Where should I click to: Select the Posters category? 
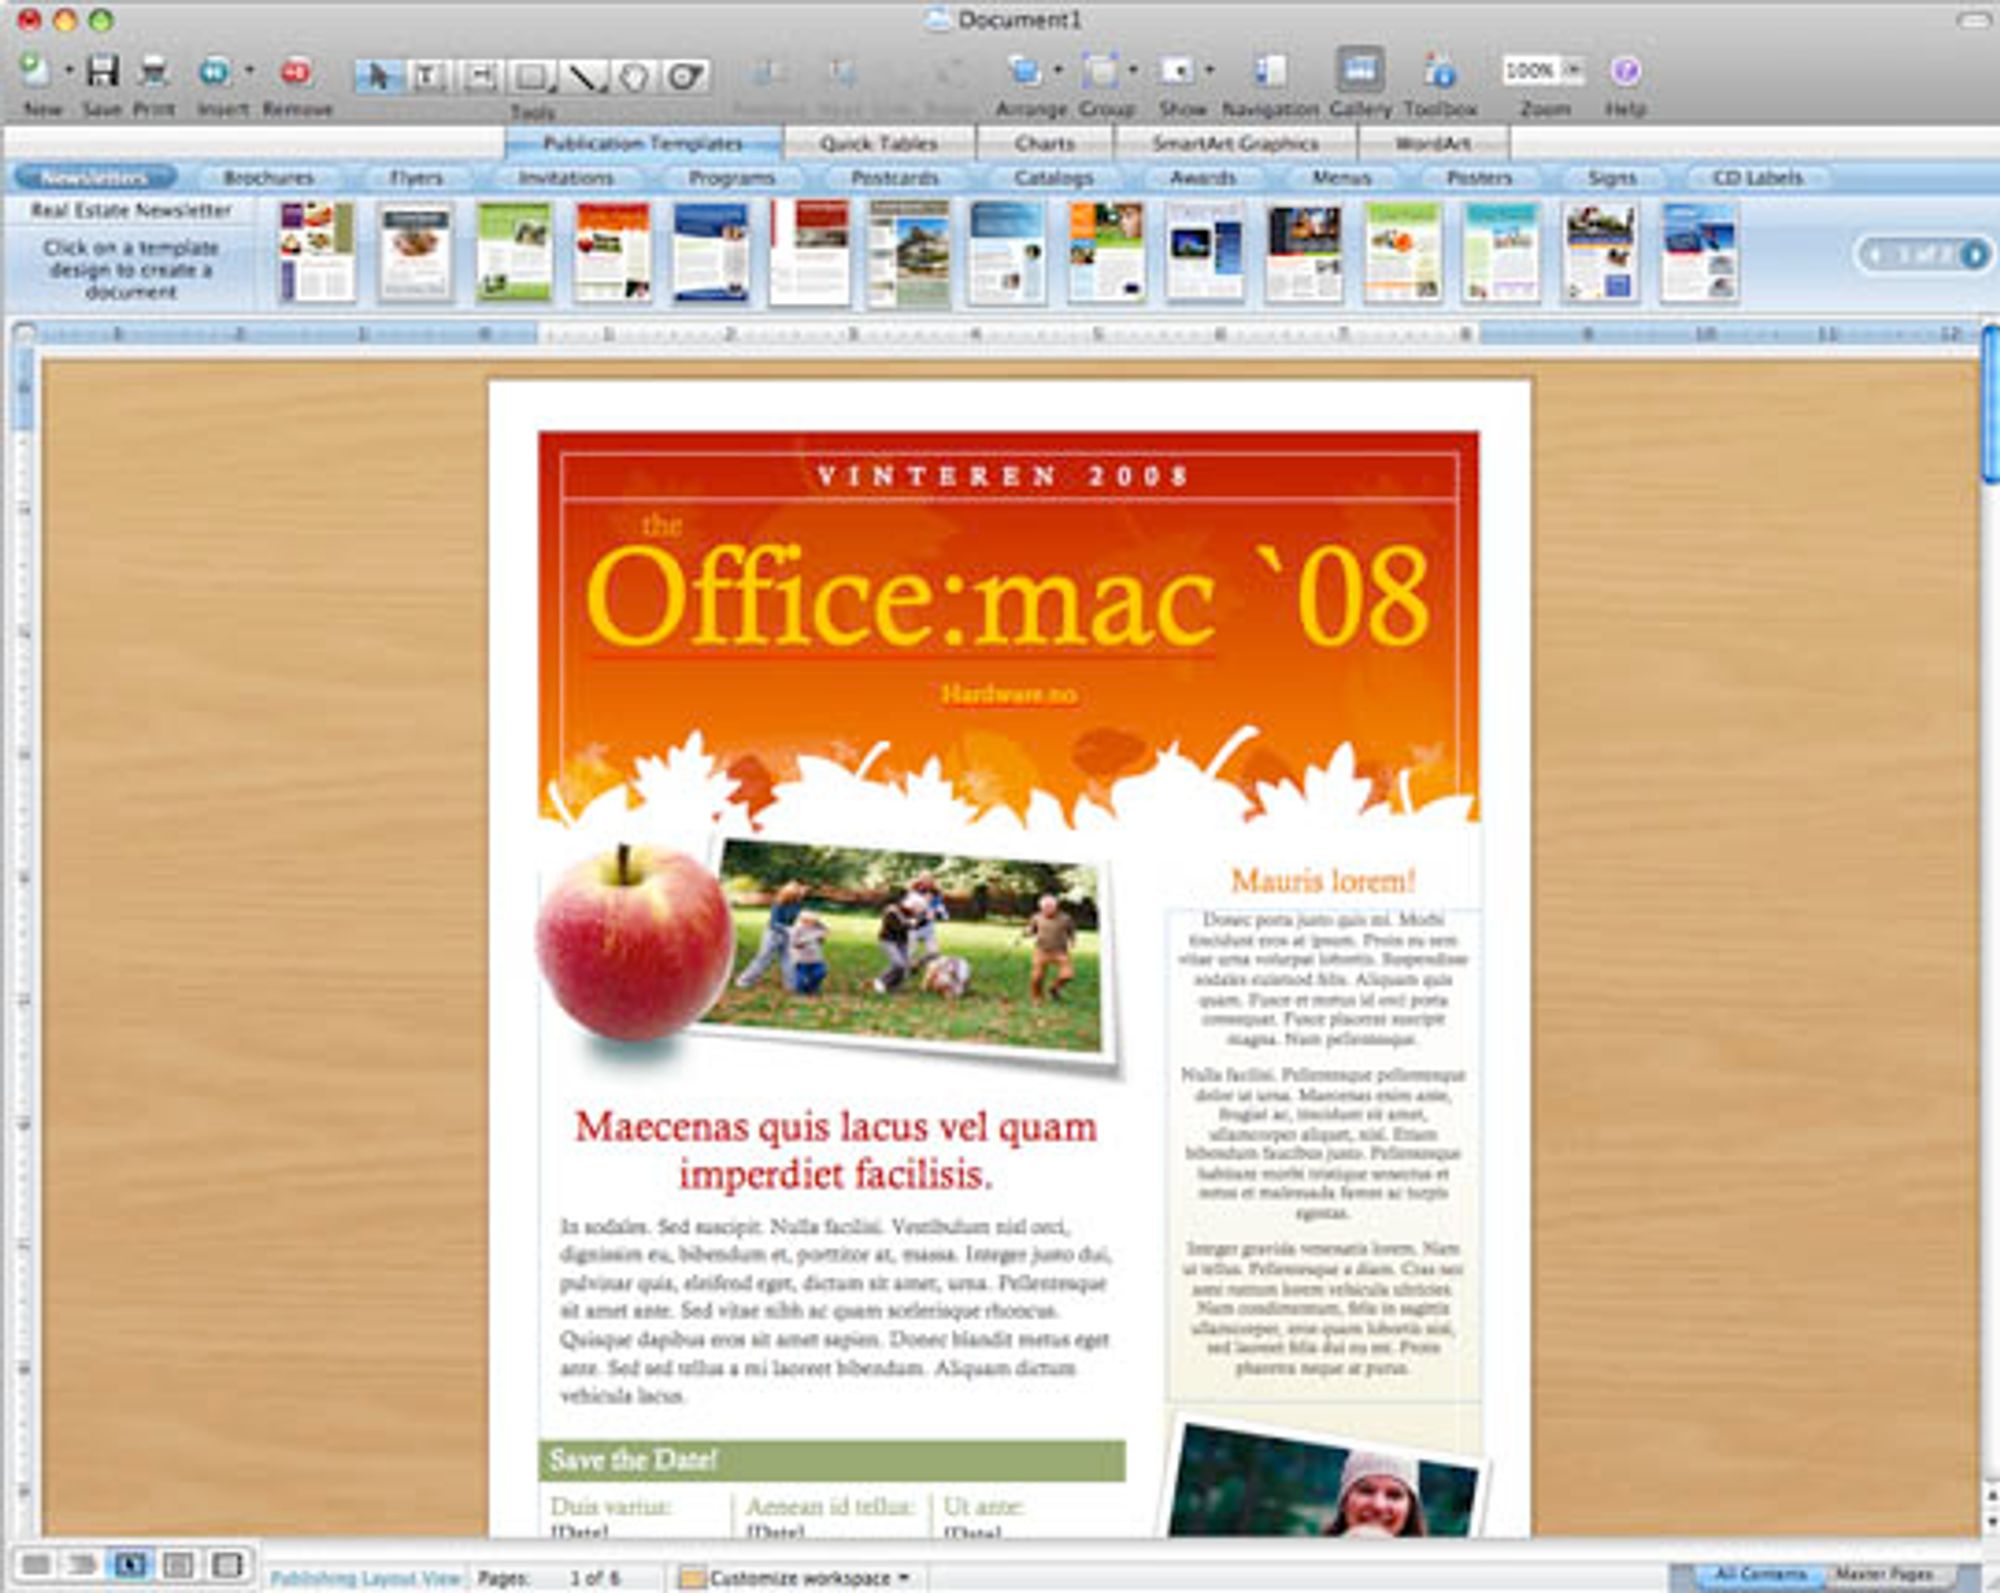tap(1479, 178)
